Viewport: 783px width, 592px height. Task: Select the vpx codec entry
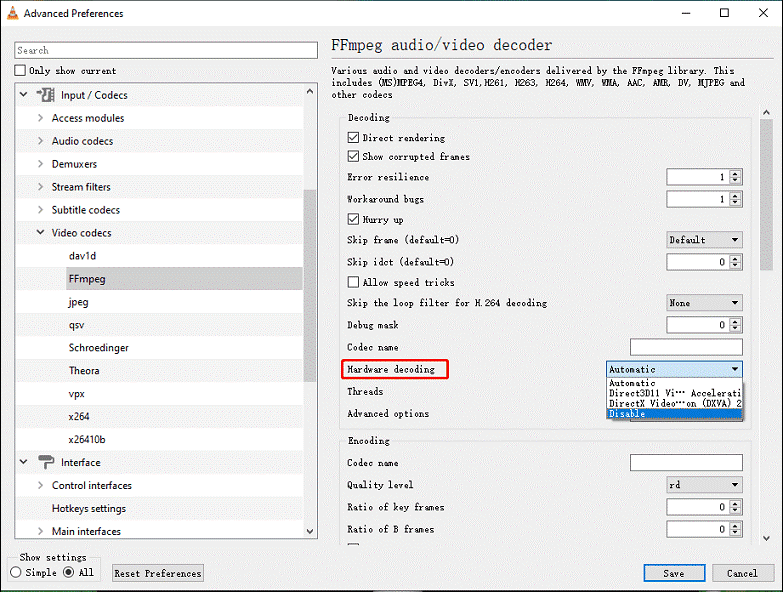coord(76,394)
